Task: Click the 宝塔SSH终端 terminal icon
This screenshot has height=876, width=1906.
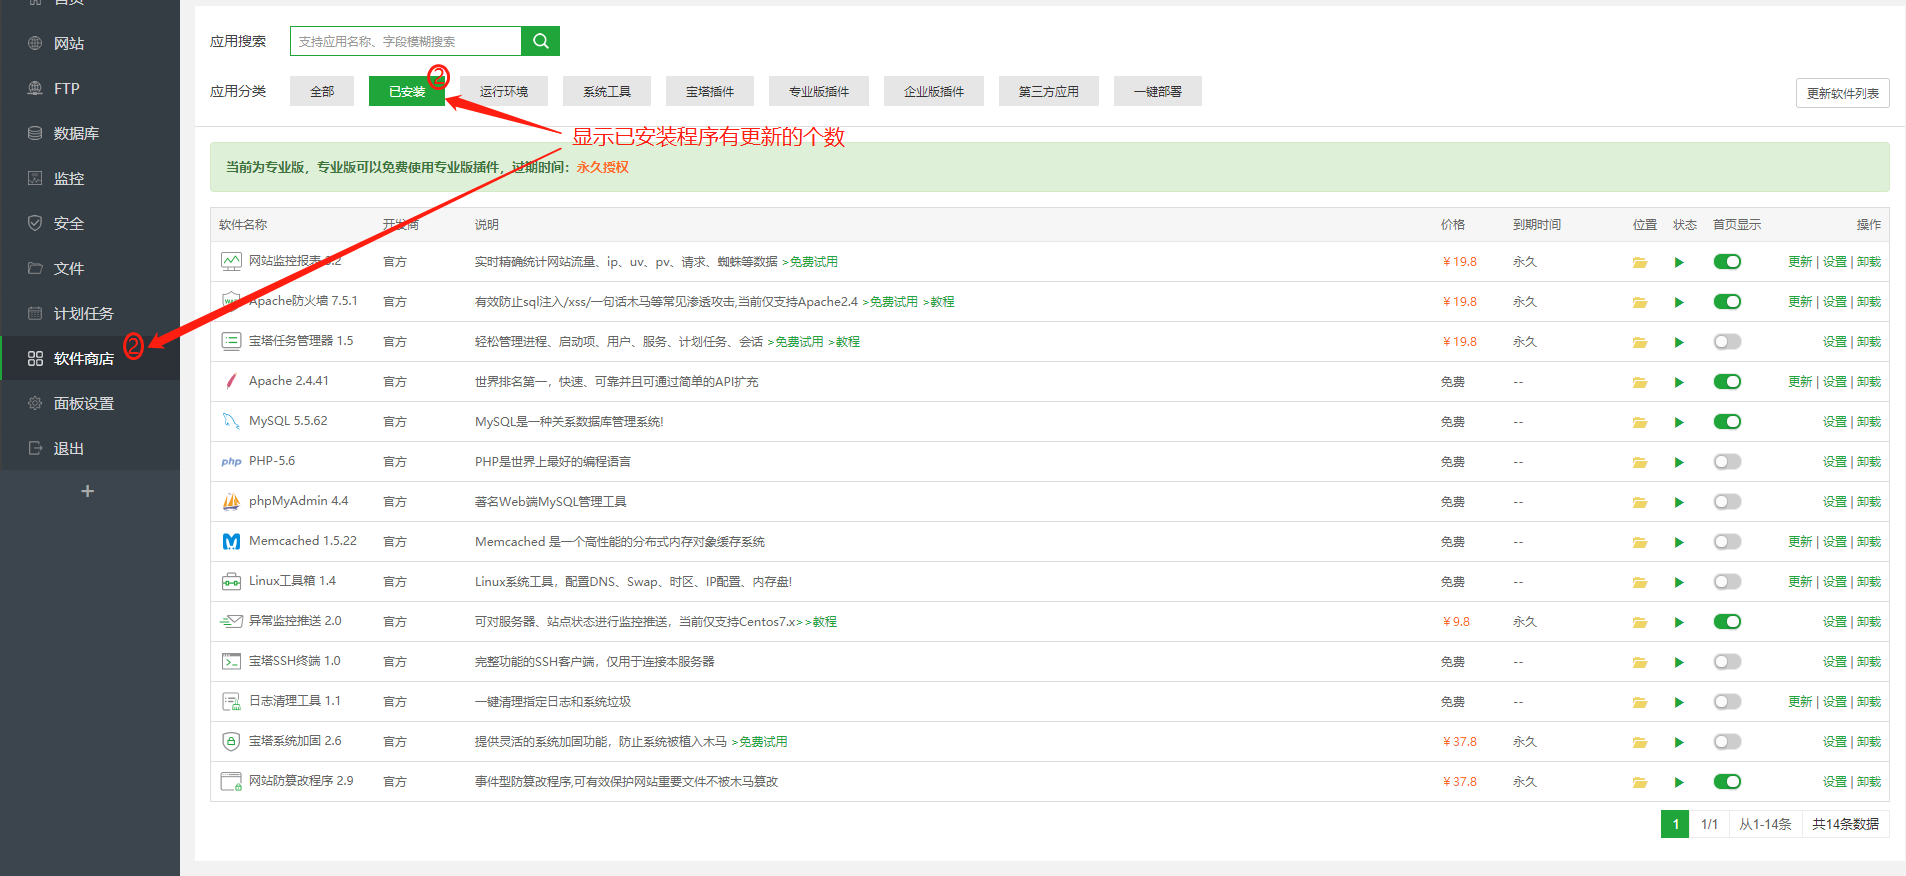Action: 231,661
